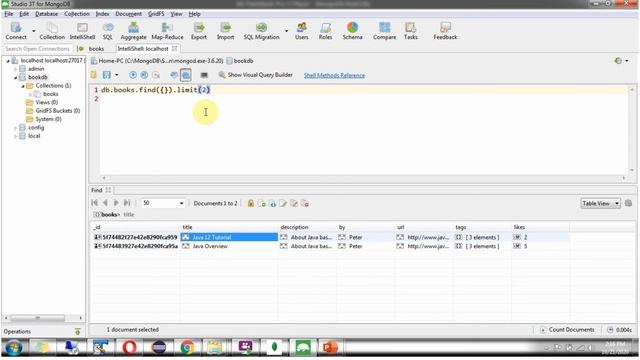Go to previous page of results
Image resolution: width=640 pixels, height=360 pixels.
point(105,203)
